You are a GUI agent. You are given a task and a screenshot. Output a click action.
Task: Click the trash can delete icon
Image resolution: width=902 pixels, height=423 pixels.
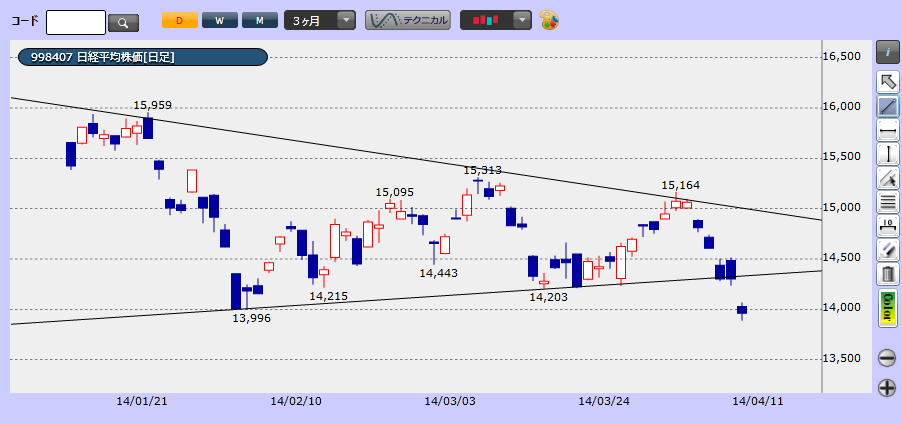888,275
